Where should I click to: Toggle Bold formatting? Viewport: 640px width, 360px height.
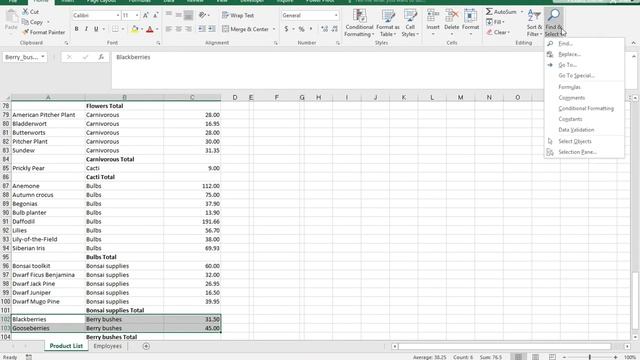[x=76, y=29]
